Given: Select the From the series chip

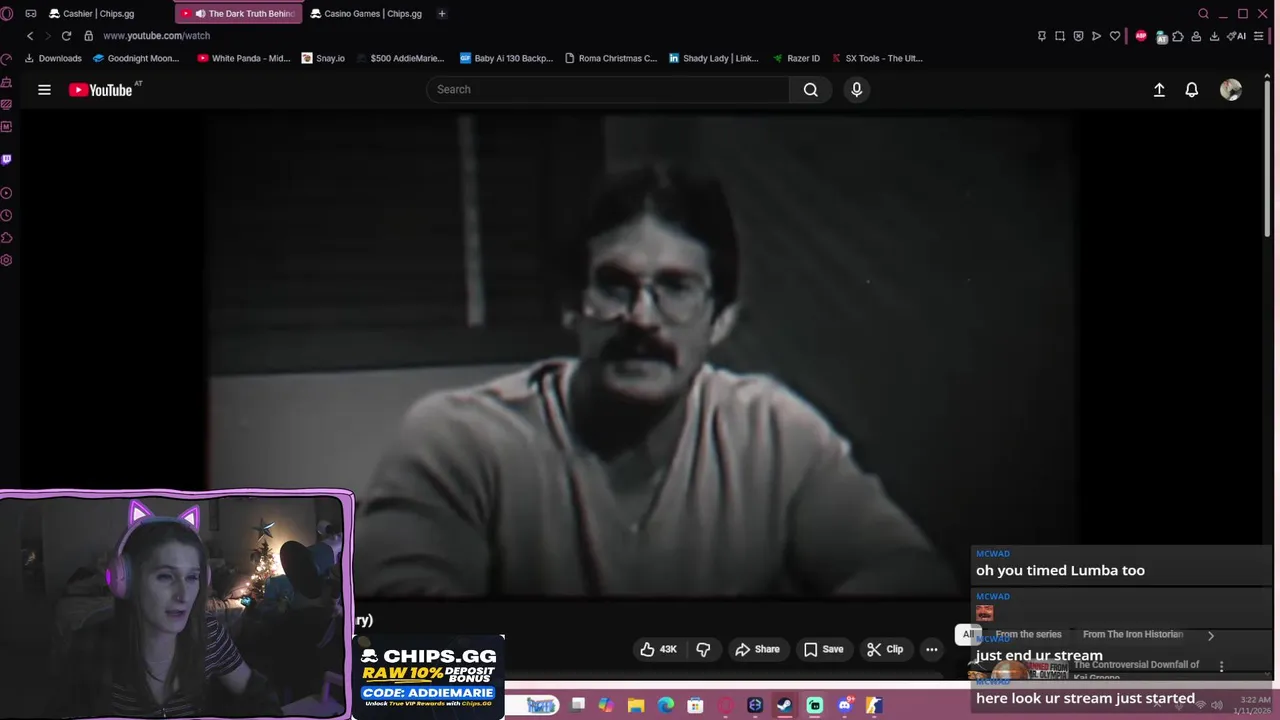Looking at the screenshot, I should tap(1028, 634).
